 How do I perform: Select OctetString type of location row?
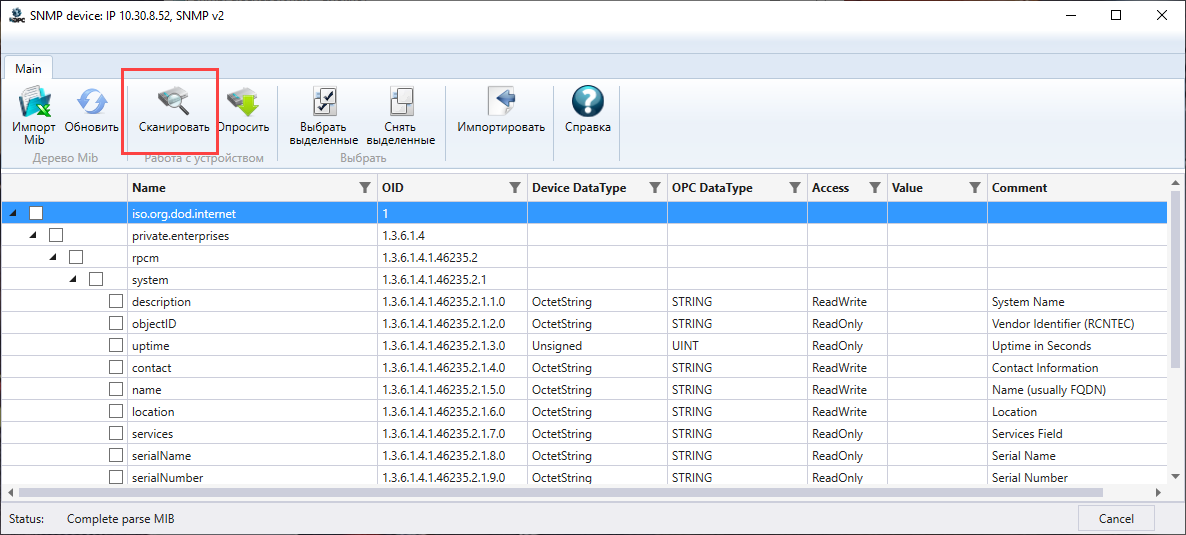pyautogui.click(x=597, y=412)
